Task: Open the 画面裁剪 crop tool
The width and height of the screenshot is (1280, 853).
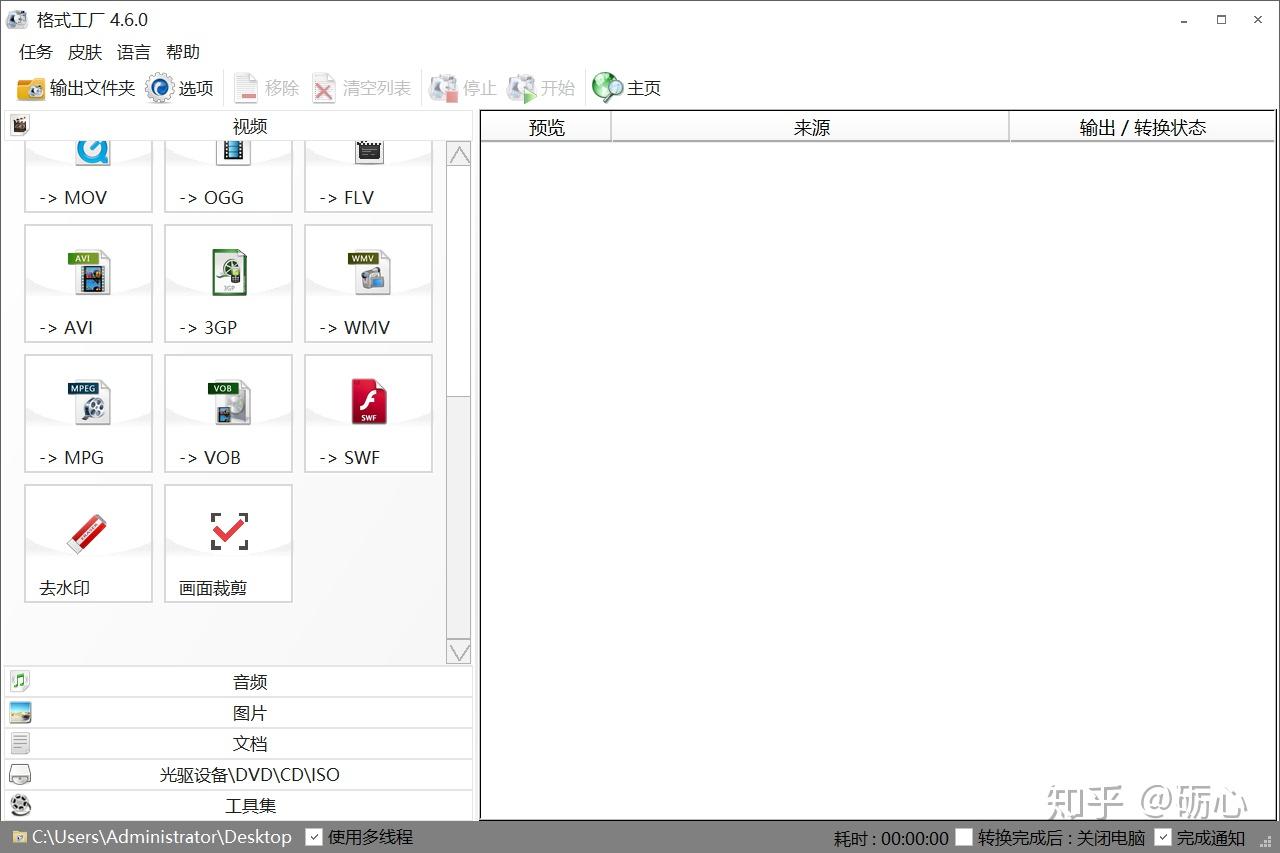Action: point(228,543)
